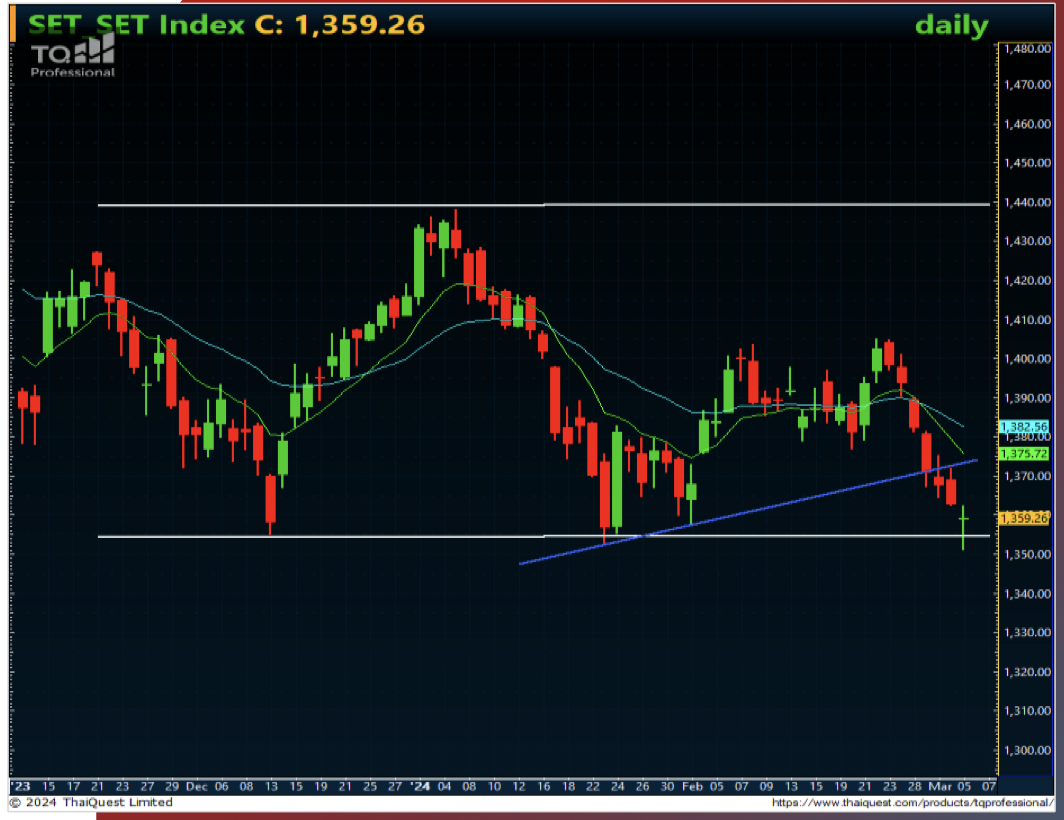Click the 1,470.00 price axis label
Screen dimensions: 1064x820
tap(1027, 85)
